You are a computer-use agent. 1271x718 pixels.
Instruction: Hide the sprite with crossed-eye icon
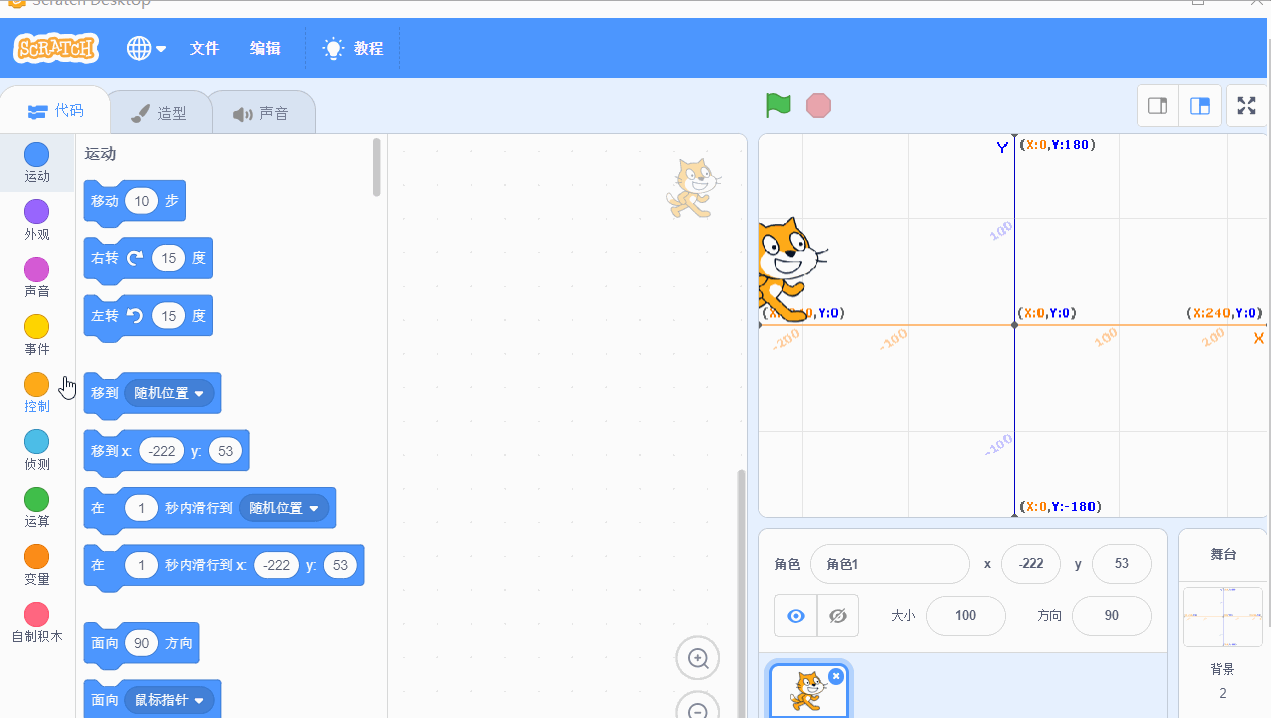(x=838, y=616)
